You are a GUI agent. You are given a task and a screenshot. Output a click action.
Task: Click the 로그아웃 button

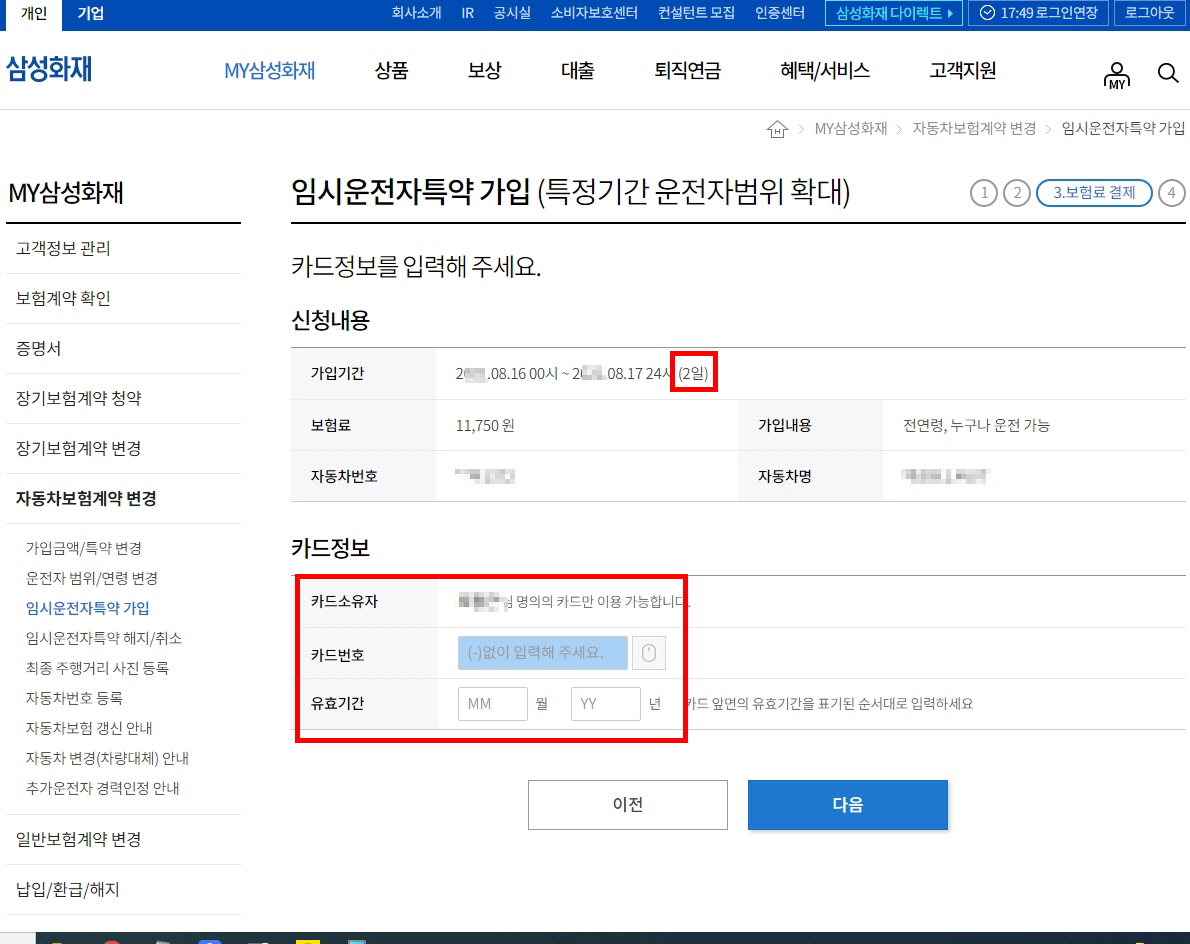(1150, 13)
